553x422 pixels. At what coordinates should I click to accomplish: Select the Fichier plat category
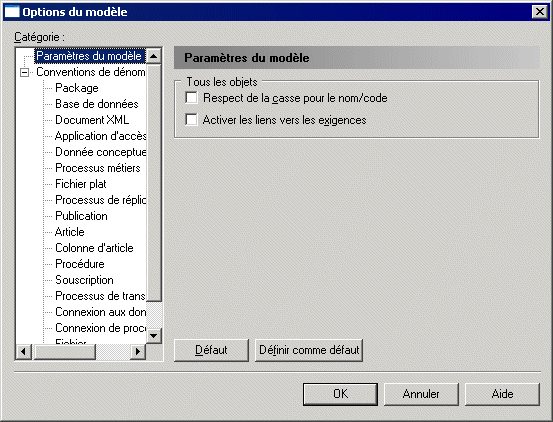click(81, 184)
